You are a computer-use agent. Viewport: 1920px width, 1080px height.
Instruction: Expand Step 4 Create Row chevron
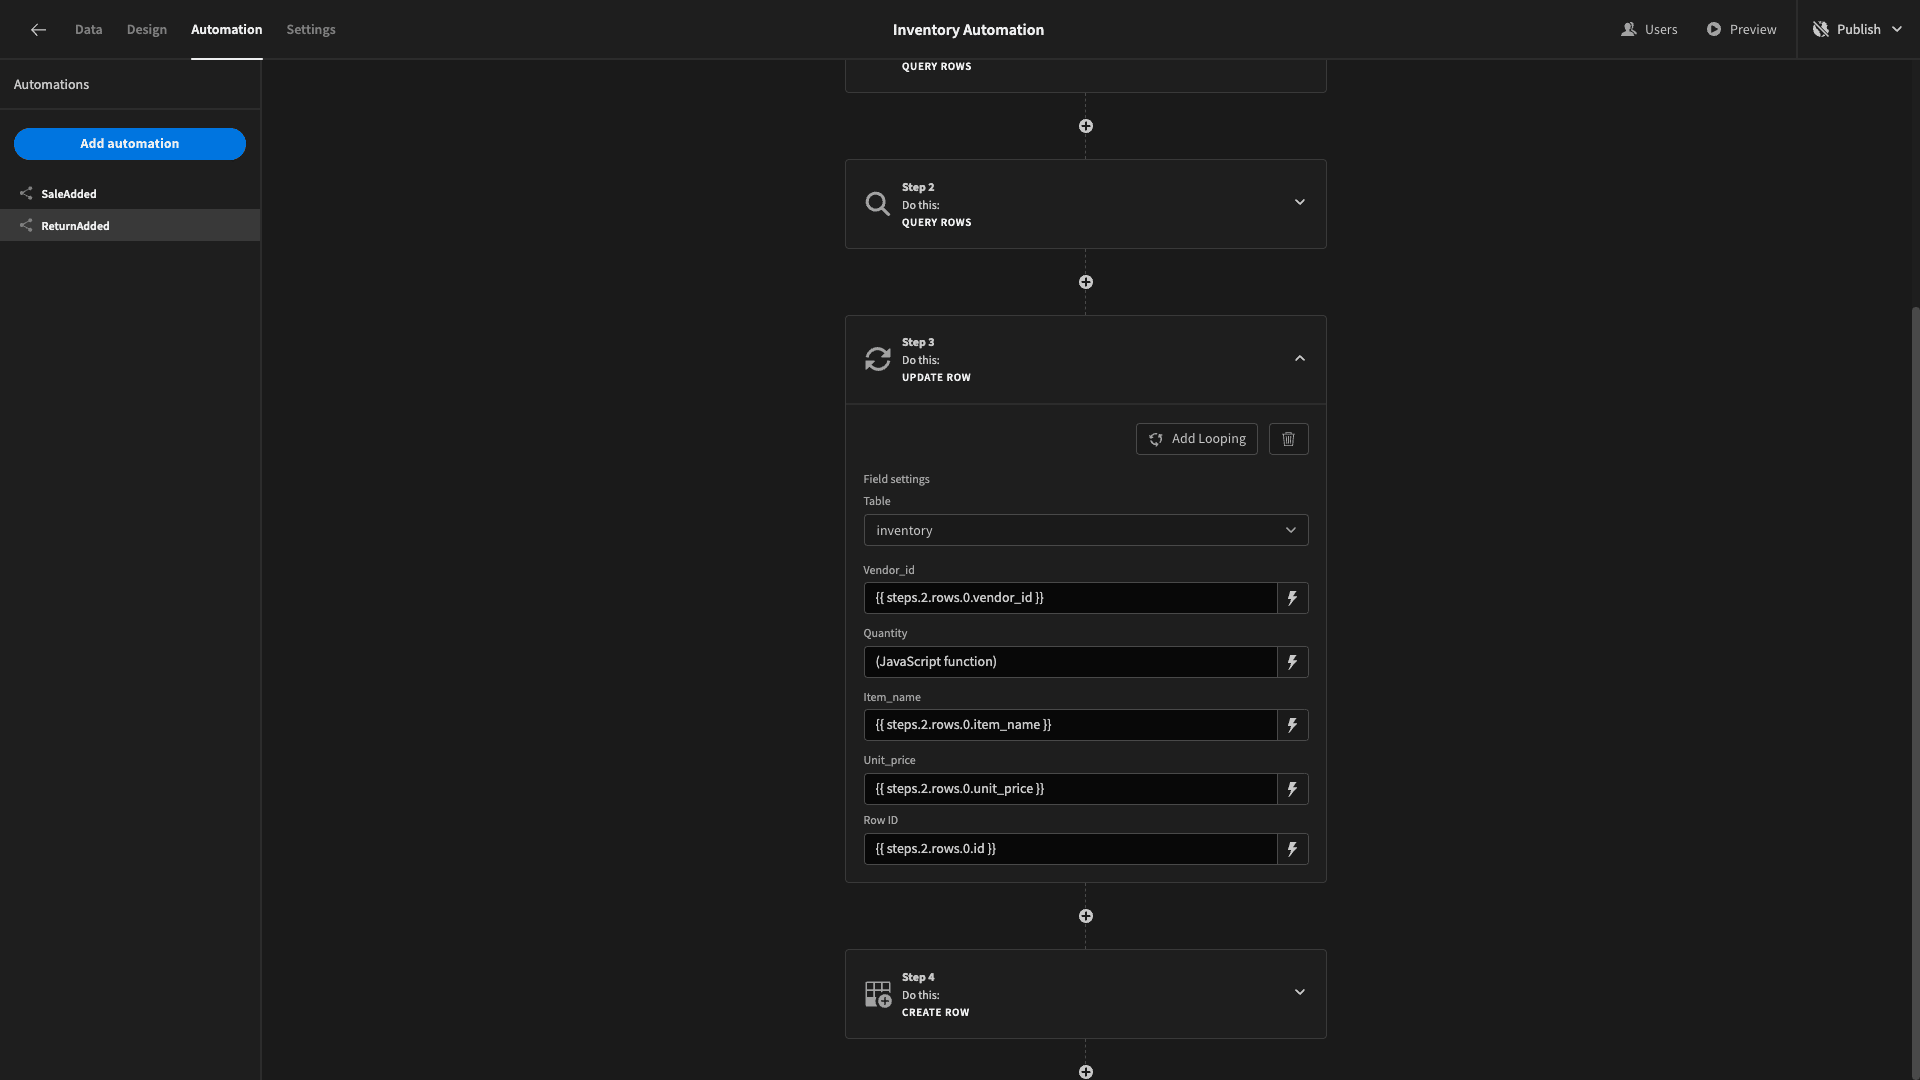point(1300,992)
